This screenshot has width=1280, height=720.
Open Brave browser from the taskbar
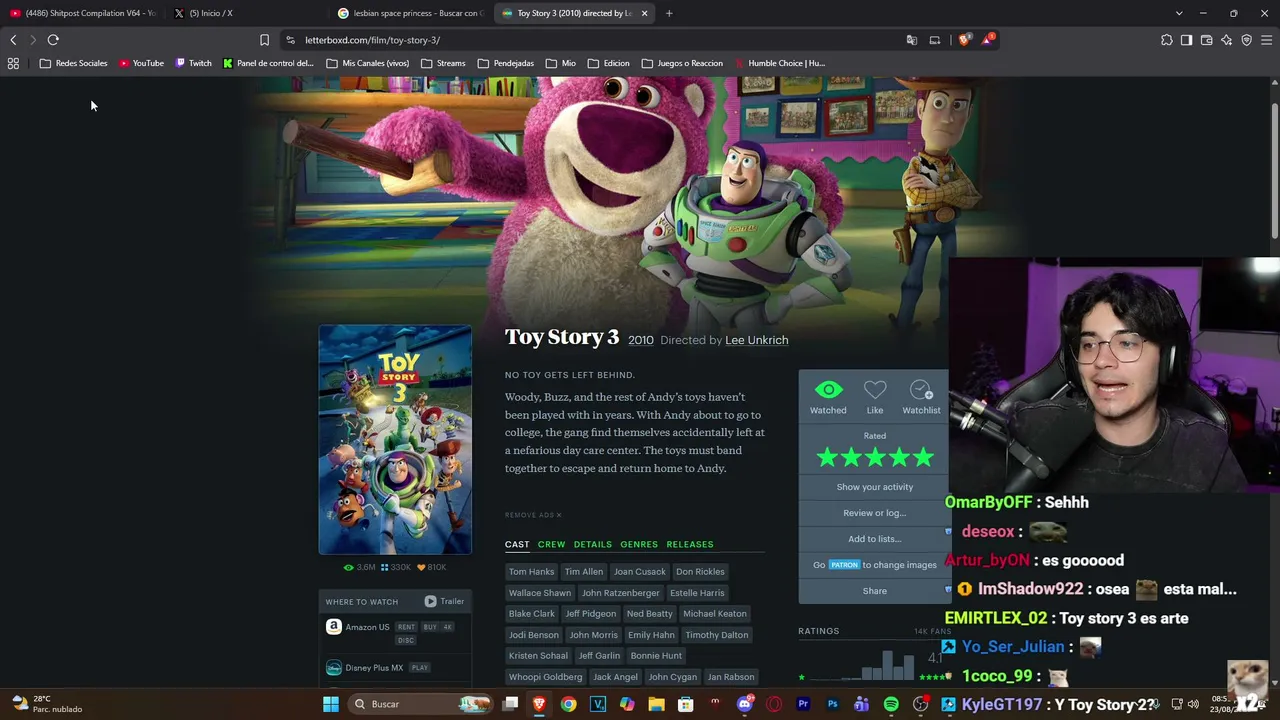point(539,704)
